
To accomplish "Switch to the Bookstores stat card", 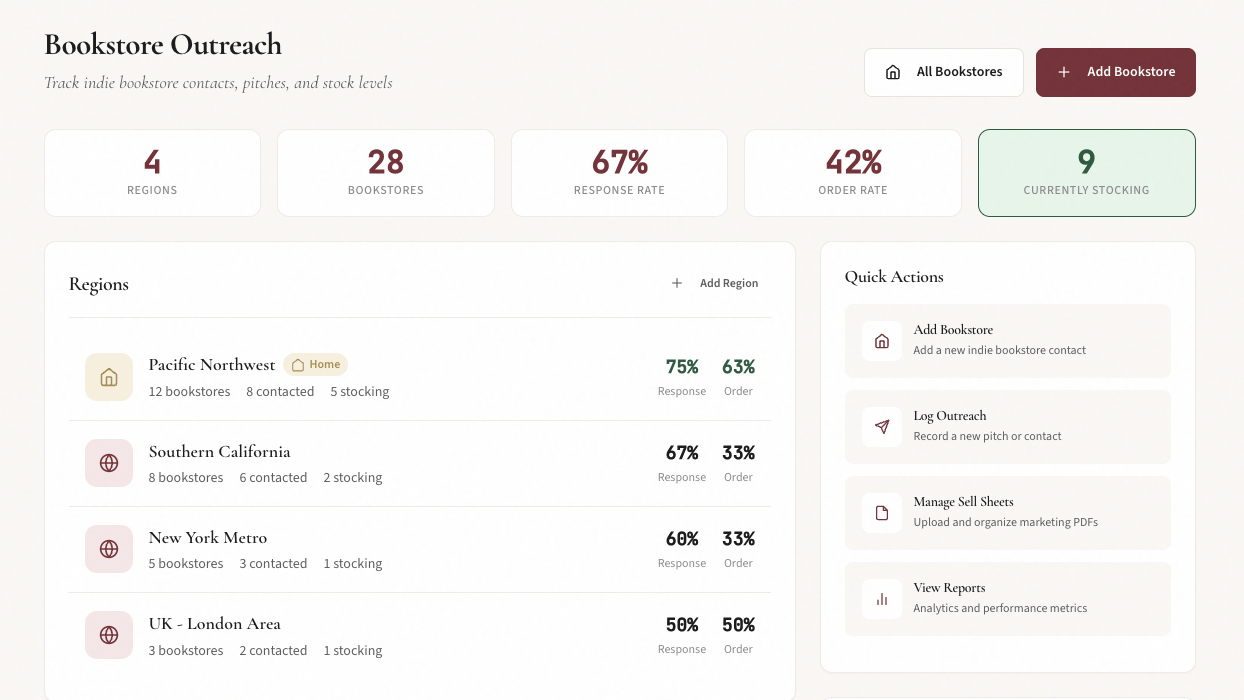I will (x=386, y=172).
